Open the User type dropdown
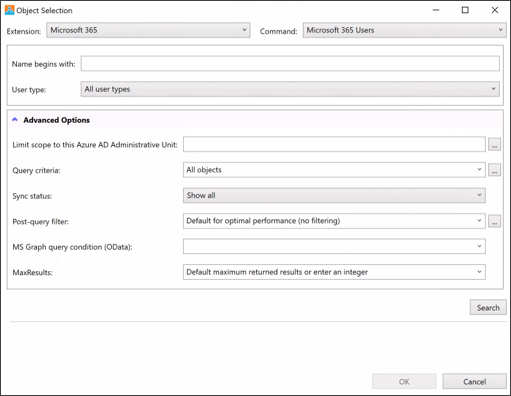The height and width of the screenshot is (396, 511). tap(290, 89)
